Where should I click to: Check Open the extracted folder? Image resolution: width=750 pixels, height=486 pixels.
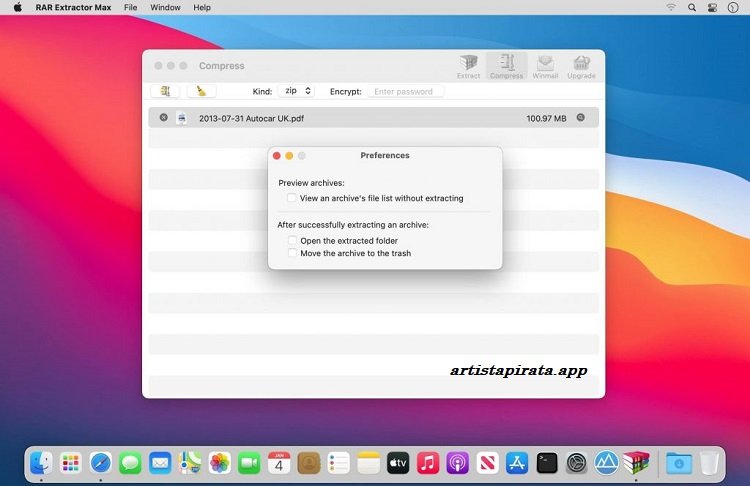[292, 240]
